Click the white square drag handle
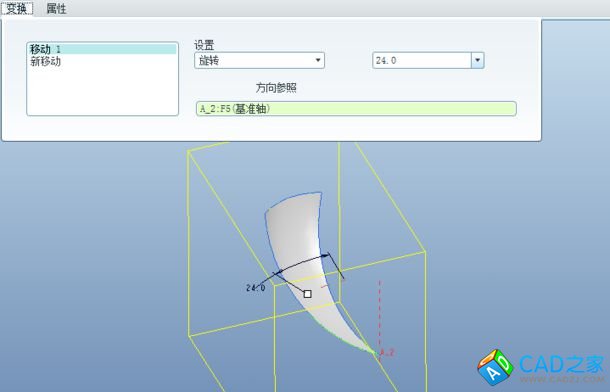Screen dimensions: 610x392 (x=307, y=294)
